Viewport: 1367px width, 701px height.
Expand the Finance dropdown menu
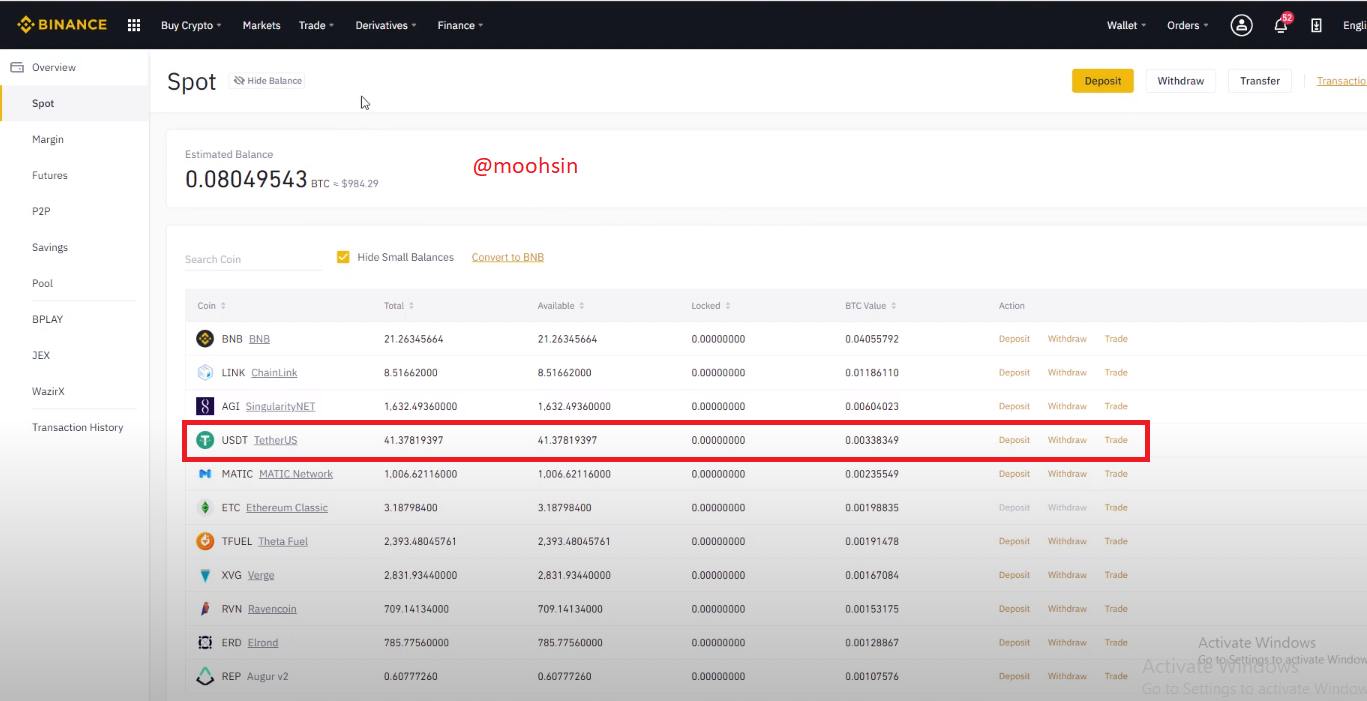click(x=460, y=25)
